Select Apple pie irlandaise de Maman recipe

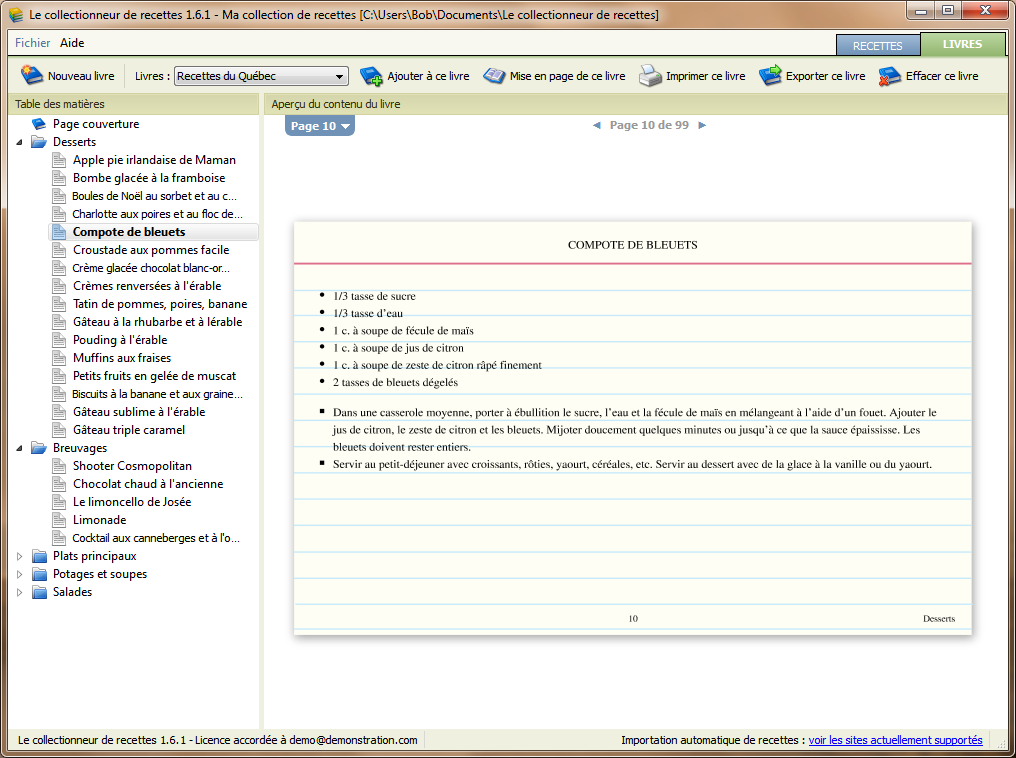pos(154,160)
